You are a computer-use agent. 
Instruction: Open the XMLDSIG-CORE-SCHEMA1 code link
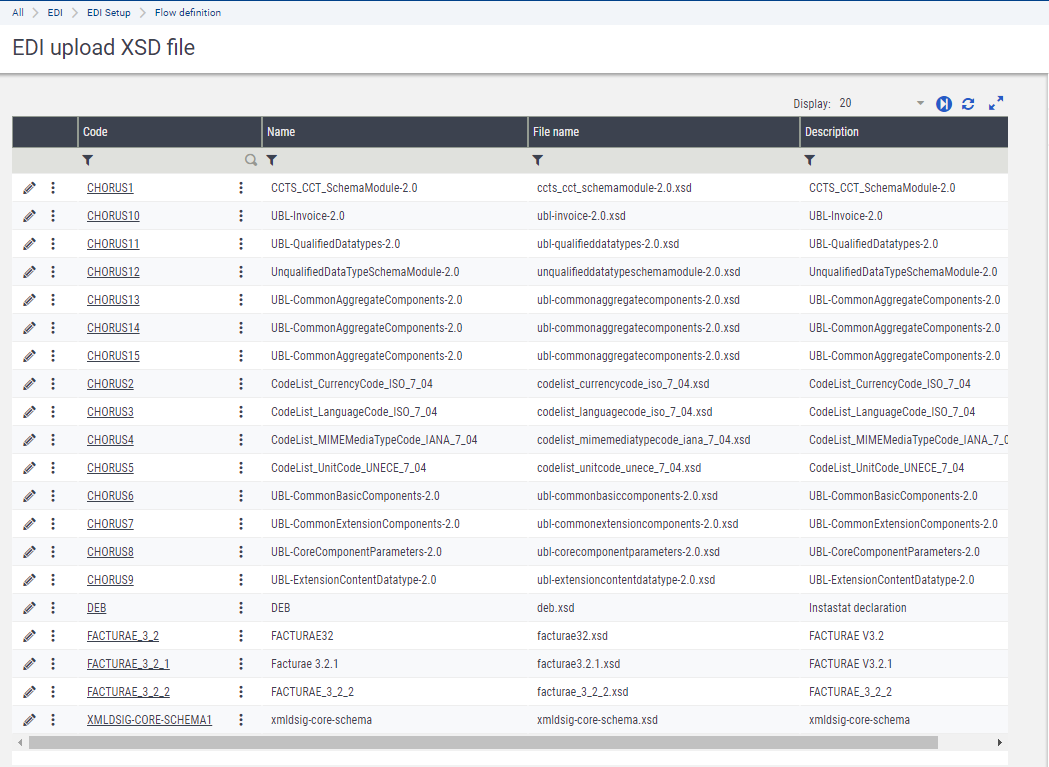coord(149,720)
